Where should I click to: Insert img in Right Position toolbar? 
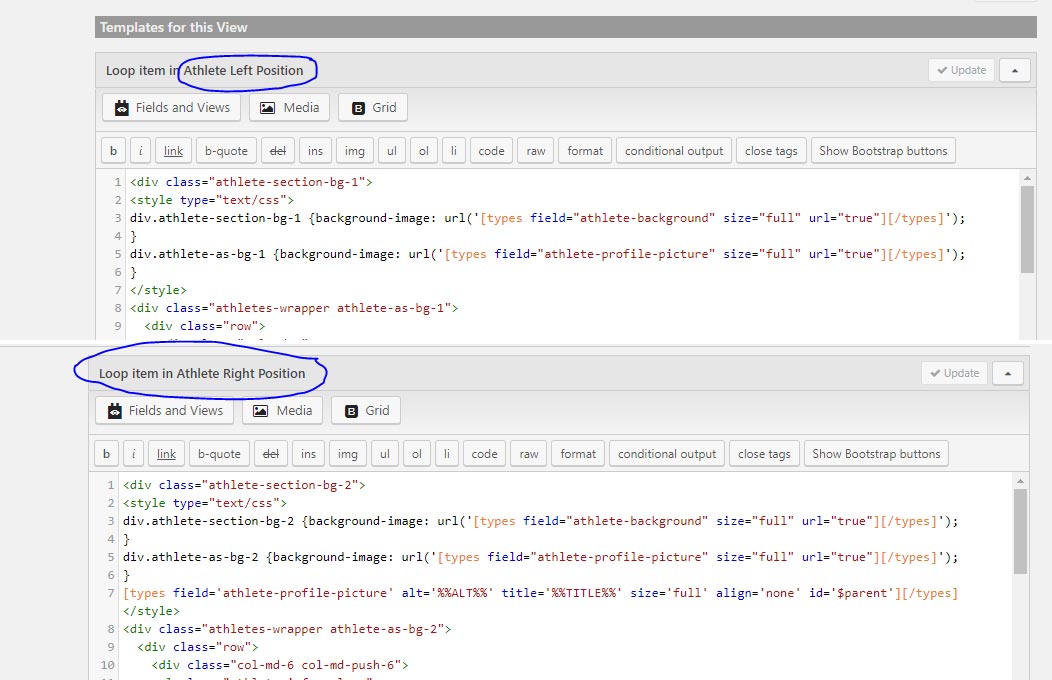pyautogui.click(x=348, y=454)
